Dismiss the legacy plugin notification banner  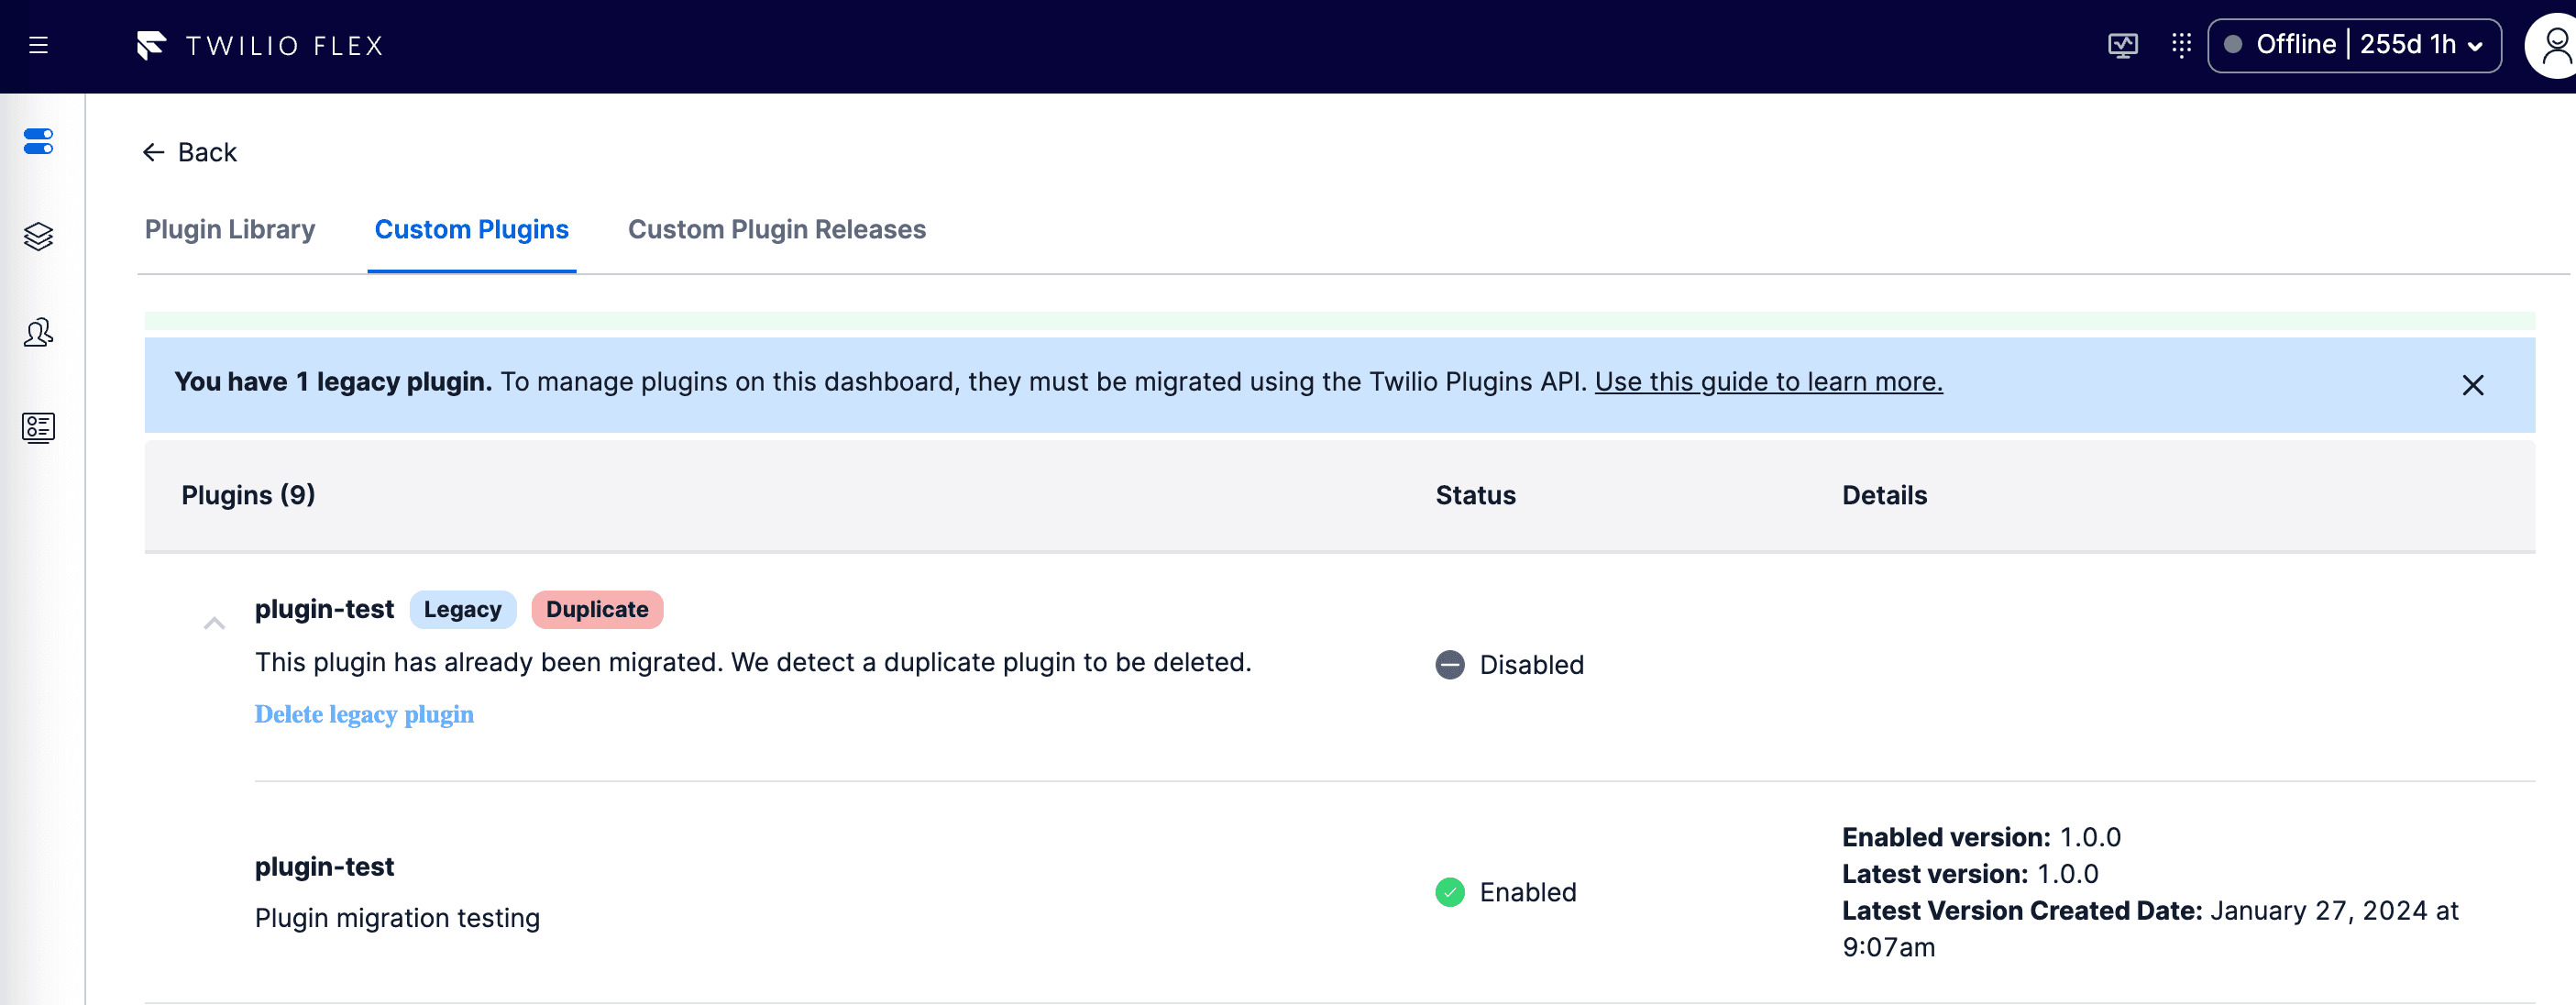pos(2473,385)
